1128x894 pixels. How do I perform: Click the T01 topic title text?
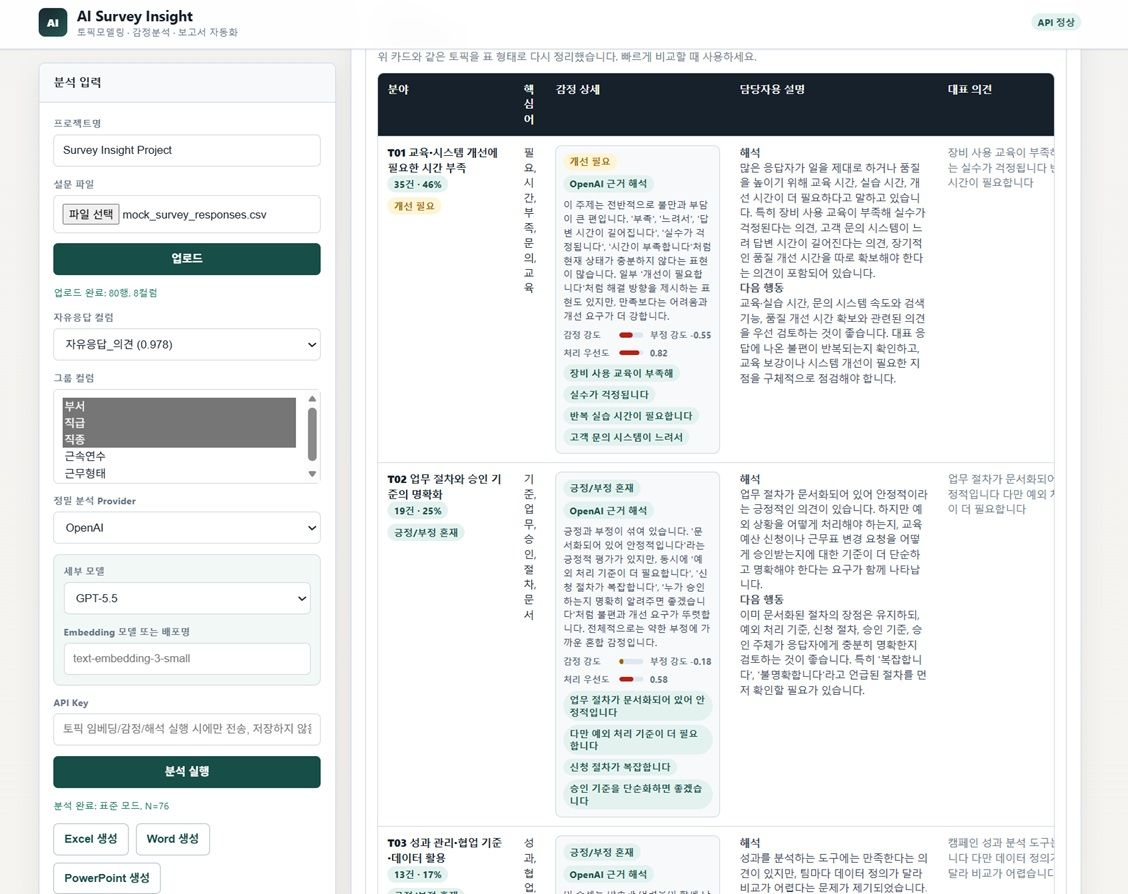click(442, 160)
